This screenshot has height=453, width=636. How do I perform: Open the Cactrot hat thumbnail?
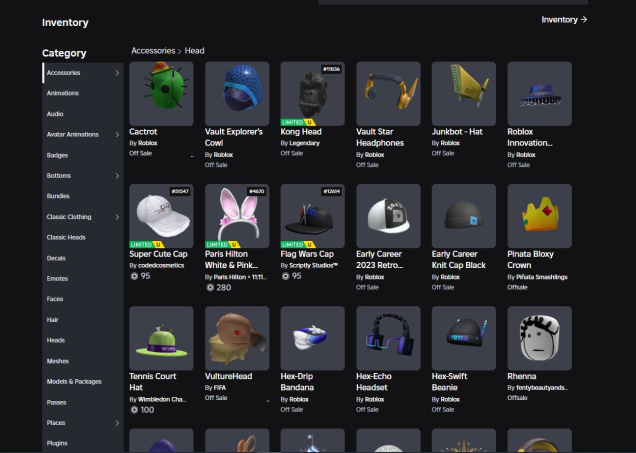coord(161,93)
